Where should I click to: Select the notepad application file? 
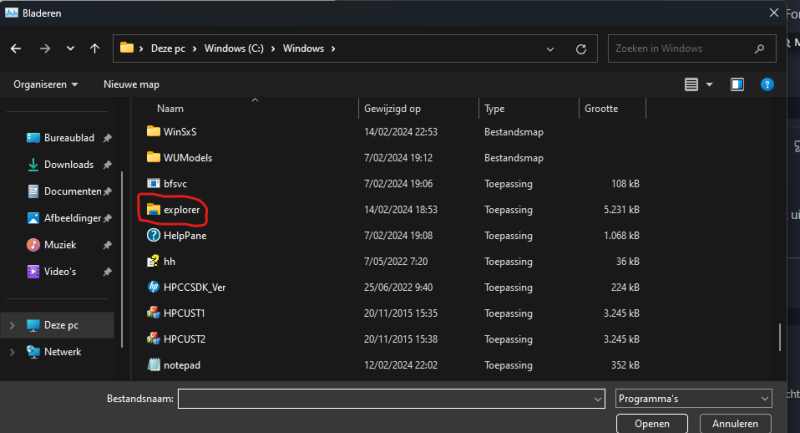click(181, 365)
